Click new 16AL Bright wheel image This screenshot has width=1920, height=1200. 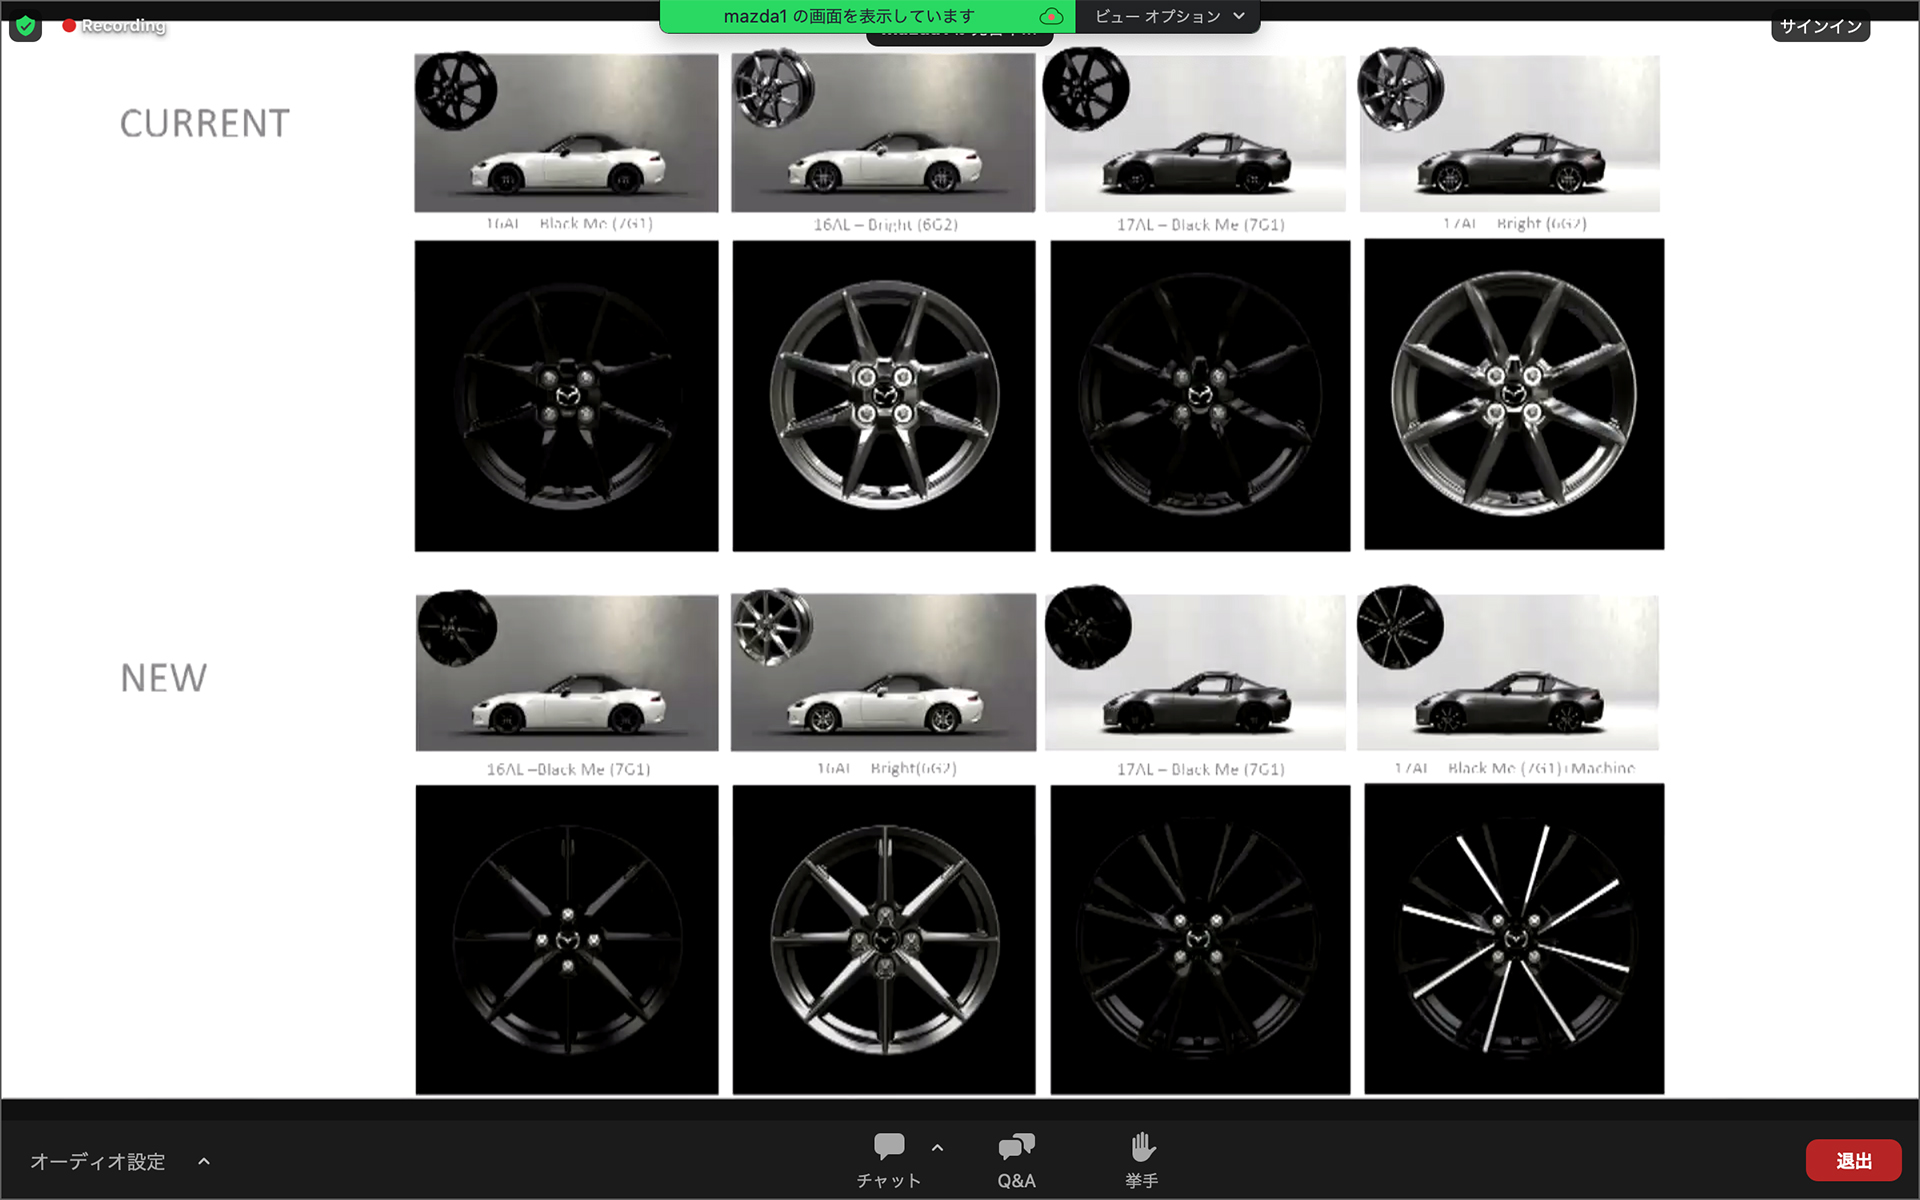[884, 938]
